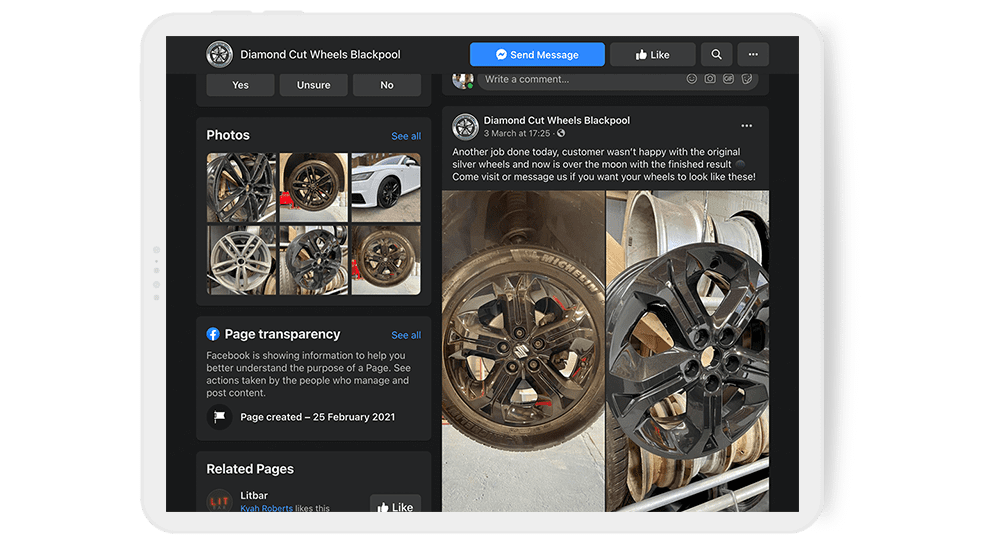Open the bronze wheel photo thumbnail
Screen dimensions: 1000x544
pos(386,260)
